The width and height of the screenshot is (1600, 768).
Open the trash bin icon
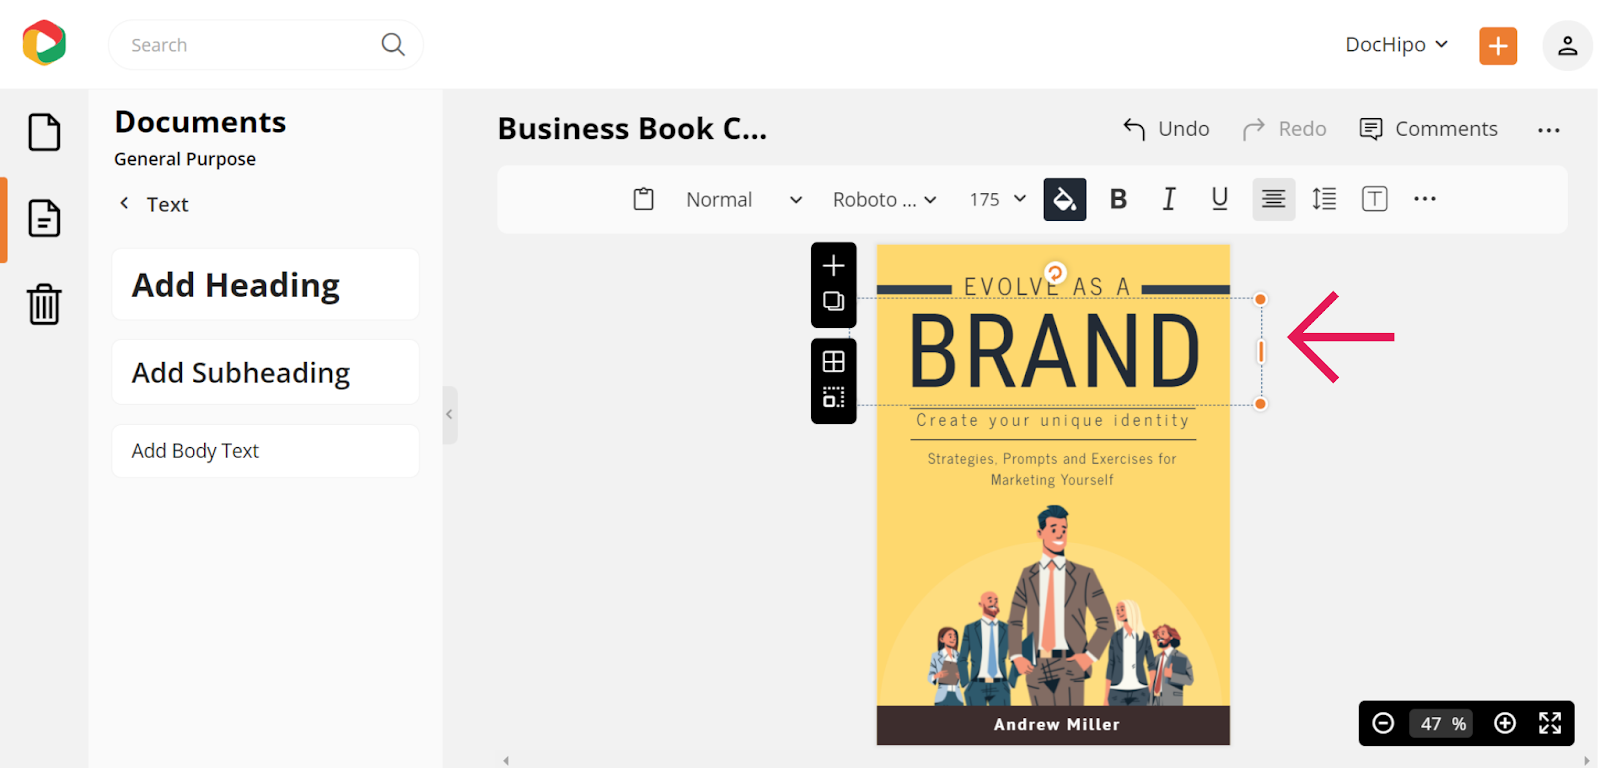click(44, 304)
